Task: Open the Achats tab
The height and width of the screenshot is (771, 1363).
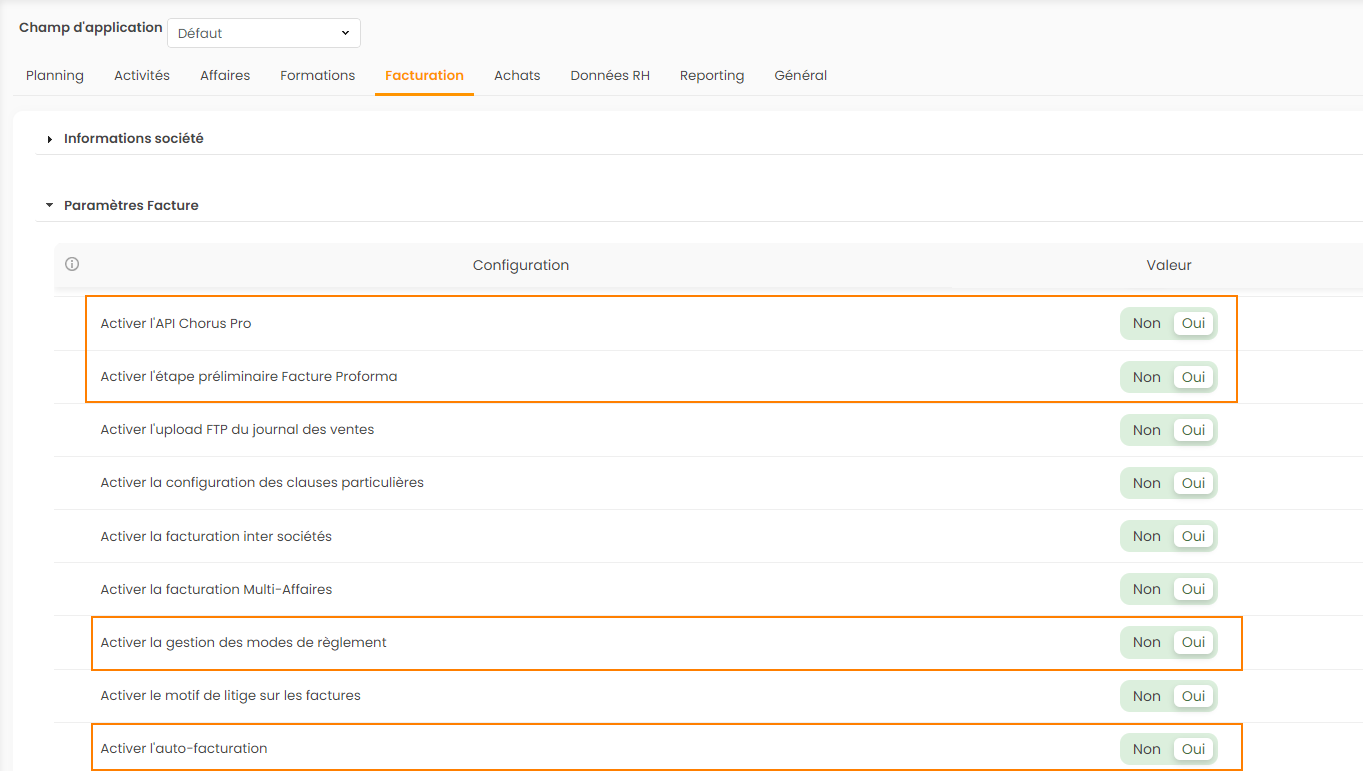Action: [517, 75]
